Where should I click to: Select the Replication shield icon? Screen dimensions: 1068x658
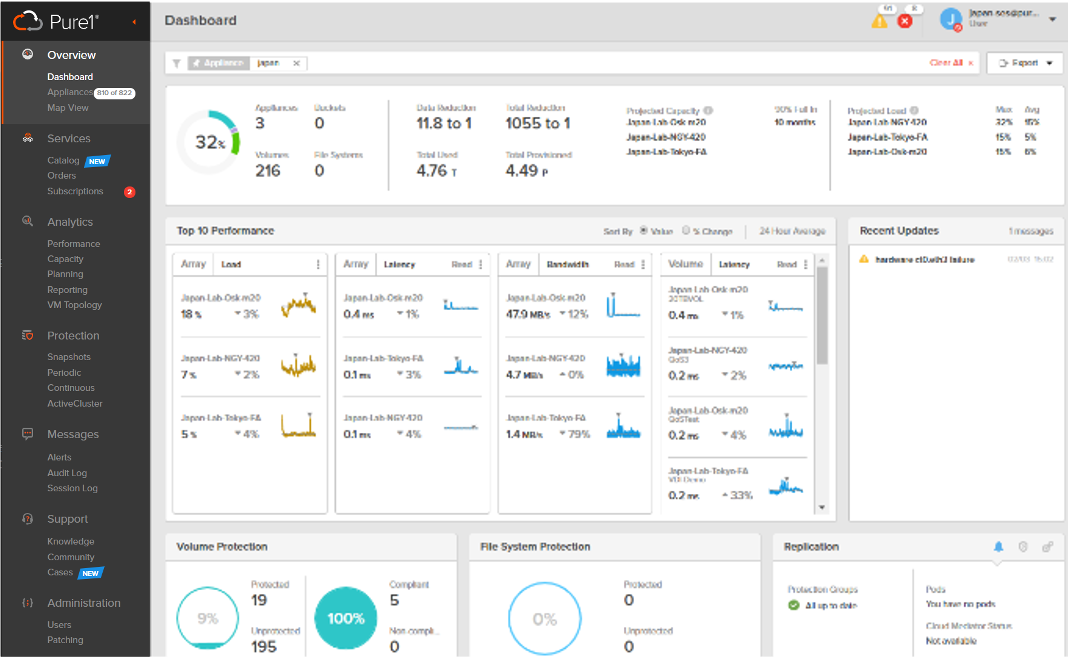pyautogui.click(x=1023, y=546)
